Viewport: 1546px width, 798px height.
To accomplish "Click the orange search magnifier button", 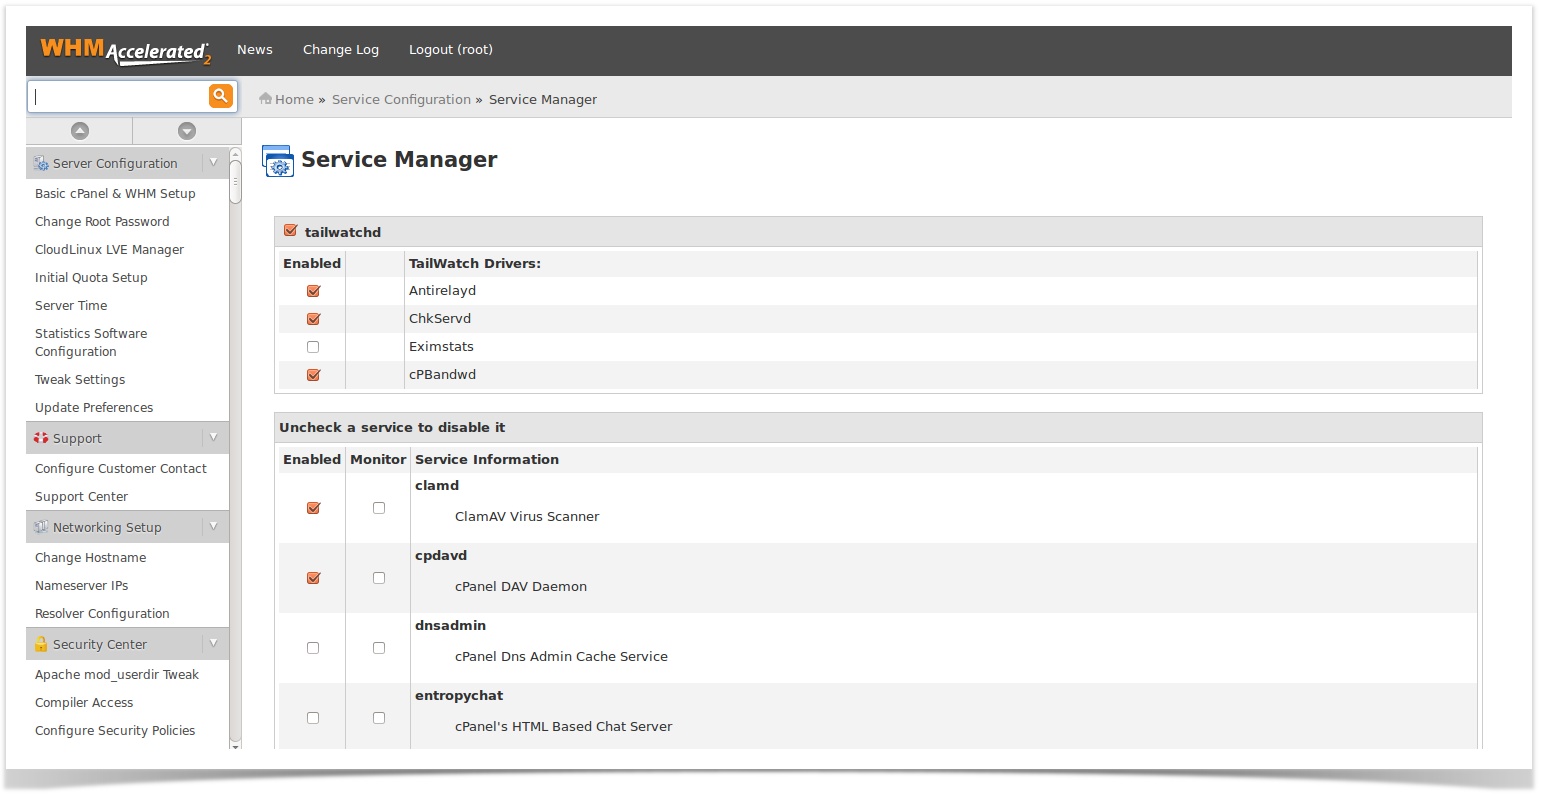I will tap(220, 96).
